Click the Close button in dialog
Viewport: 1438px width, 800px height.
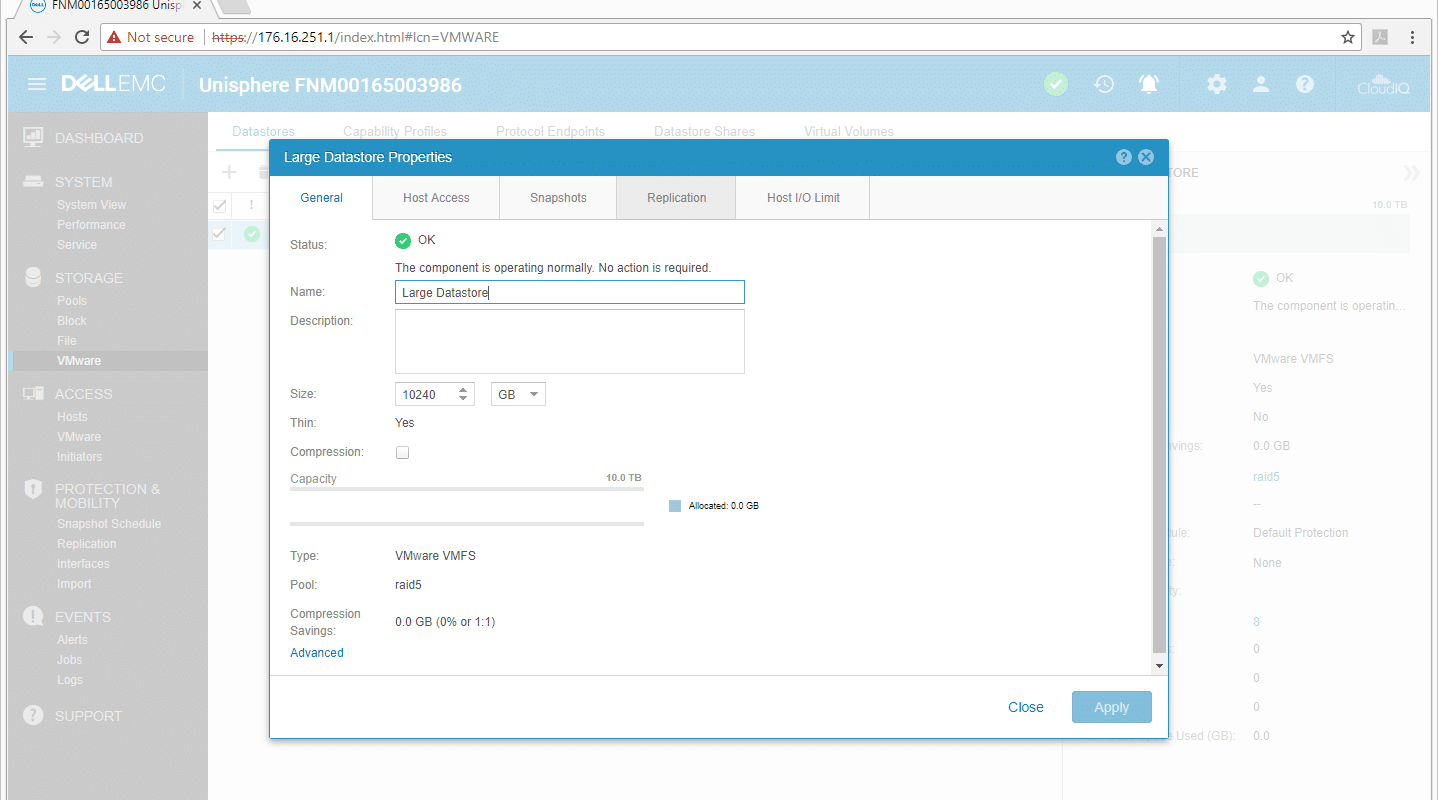pos(1026,707)
